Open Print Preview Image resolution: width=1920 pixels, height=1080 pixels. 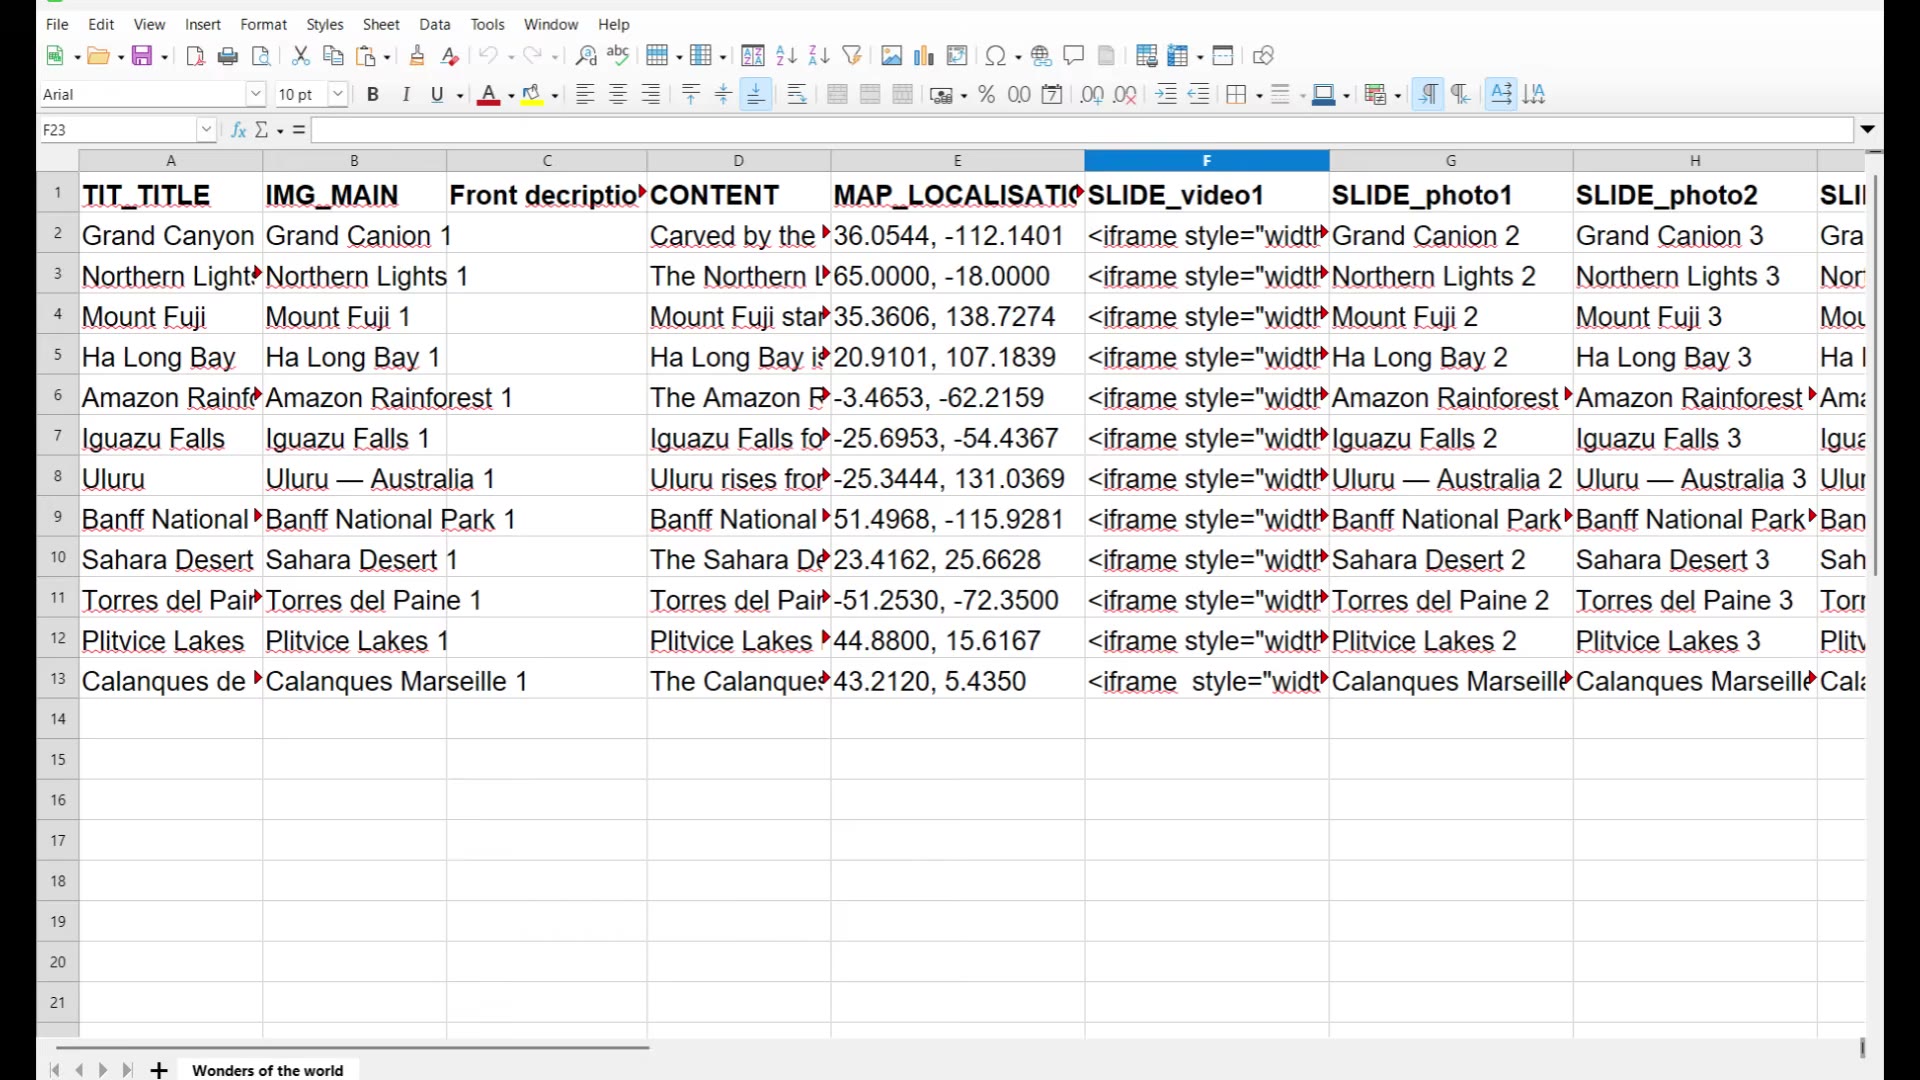click(x=261, y=56)
